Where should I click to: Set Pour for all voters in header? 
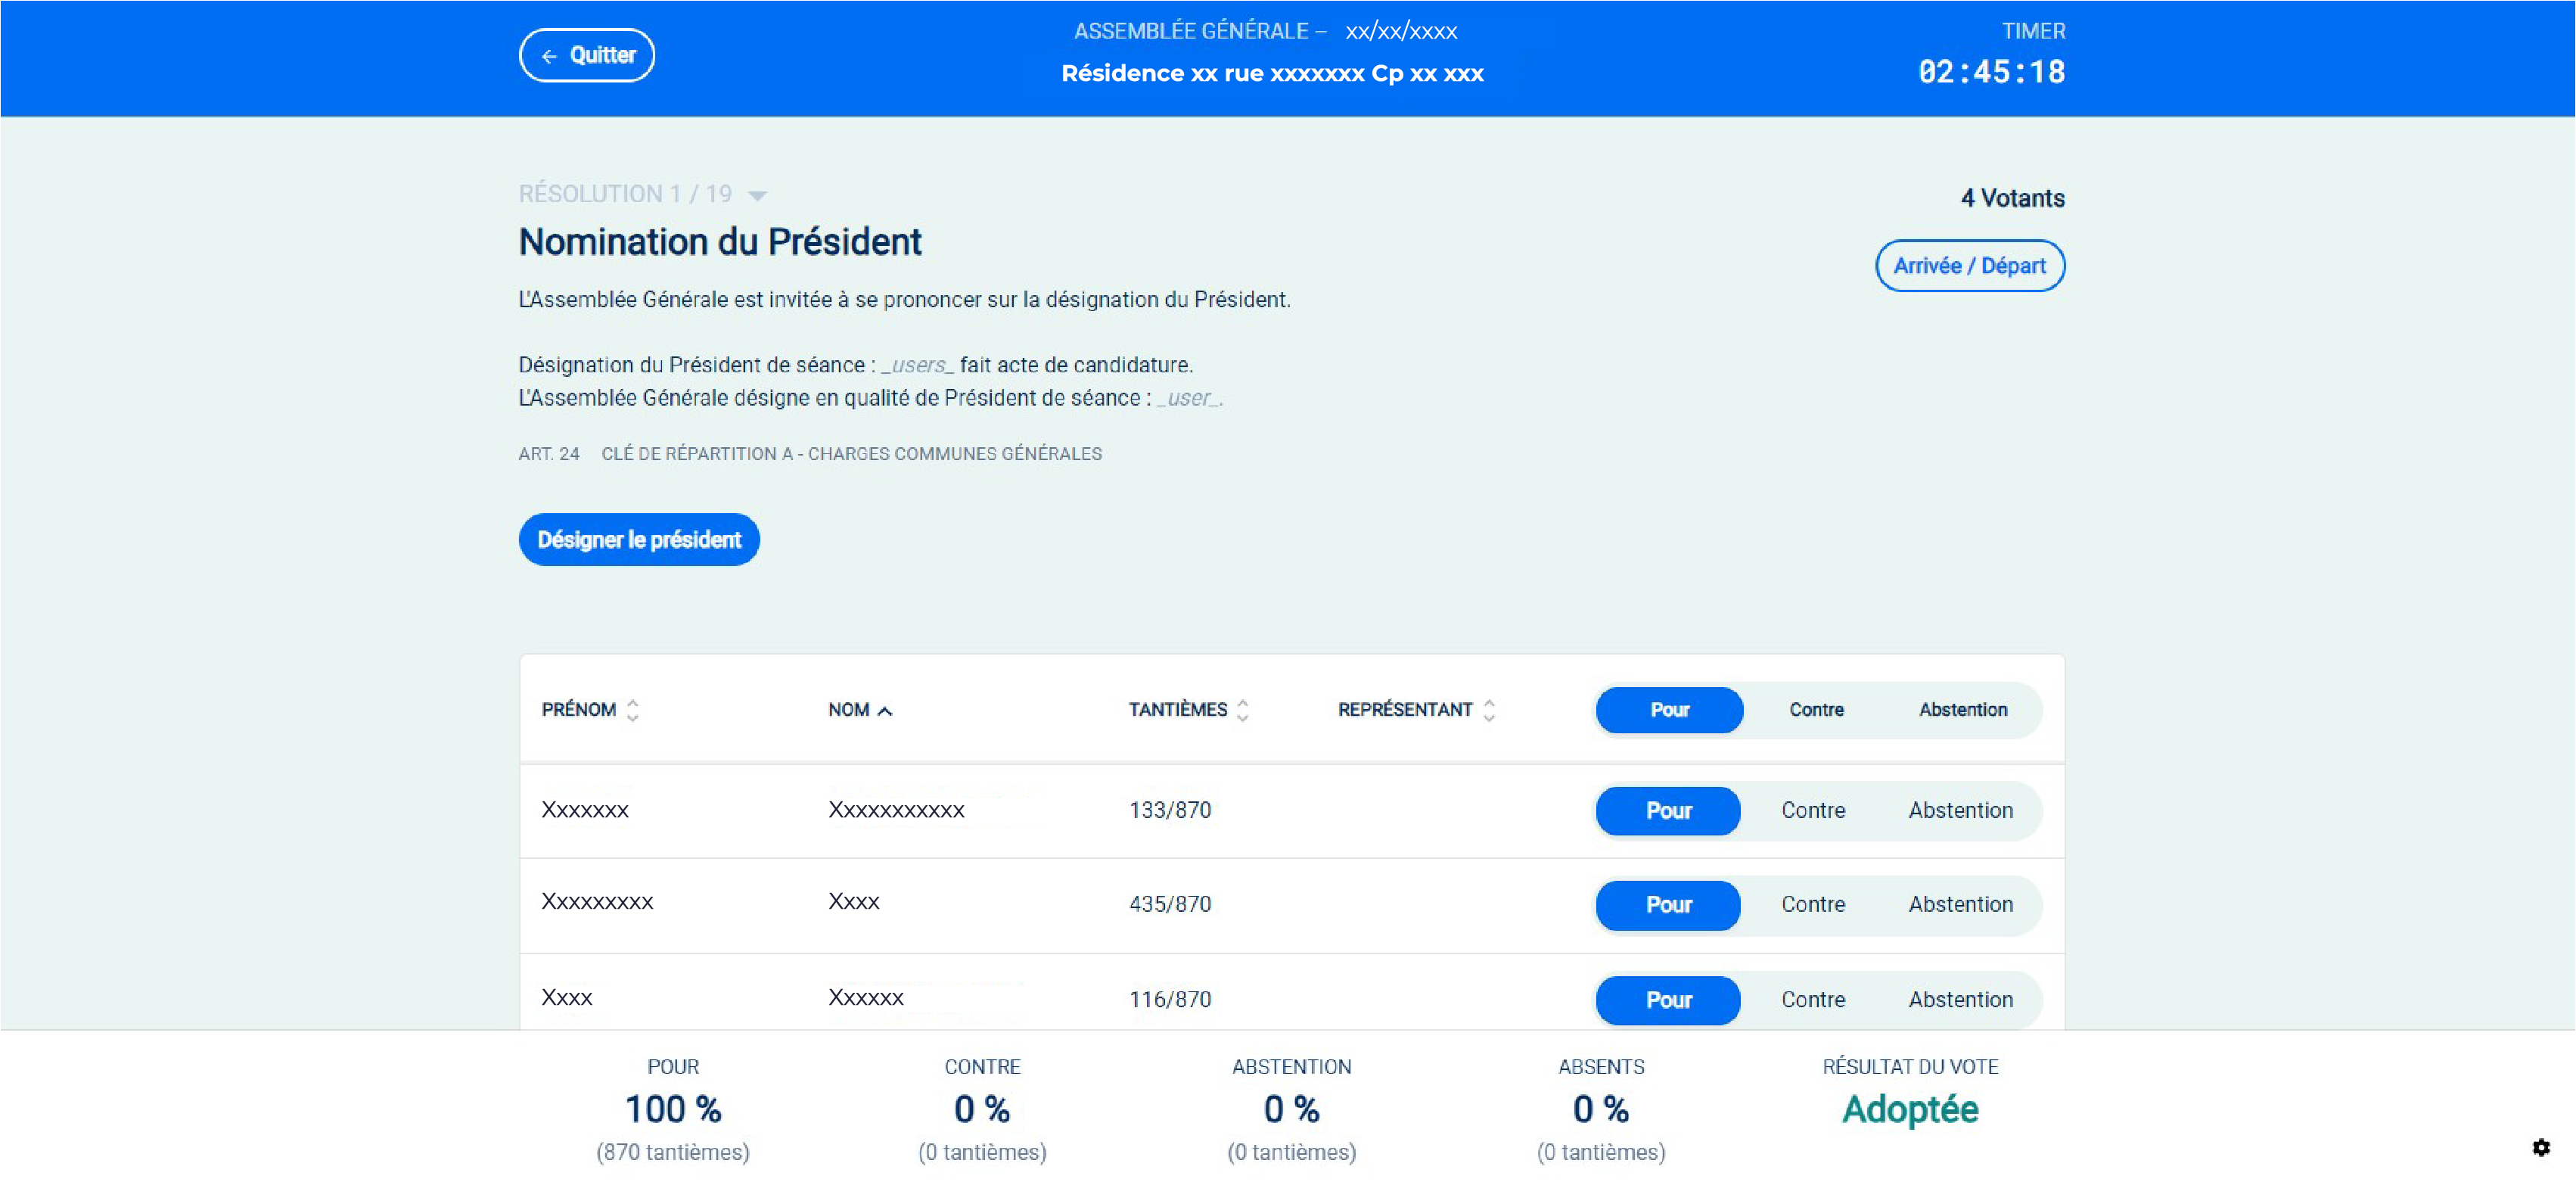click(x=1669, y=710)
